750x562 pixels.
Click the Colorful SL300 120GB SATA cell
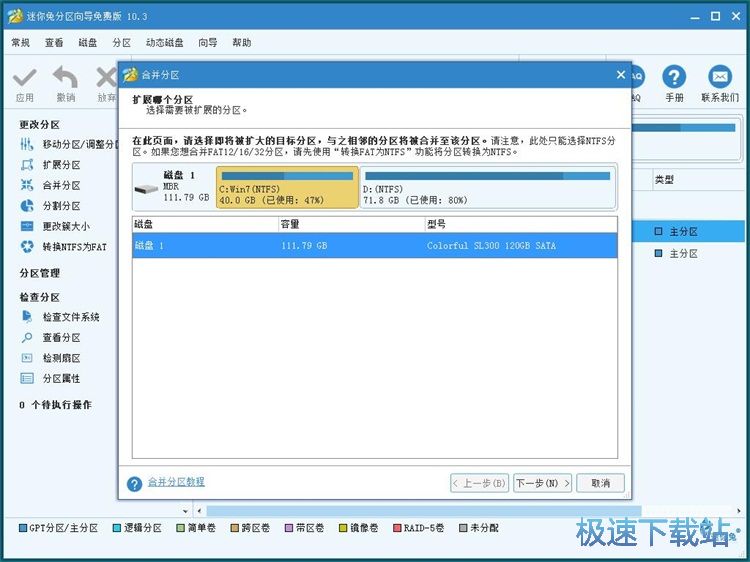pos(491,245)
